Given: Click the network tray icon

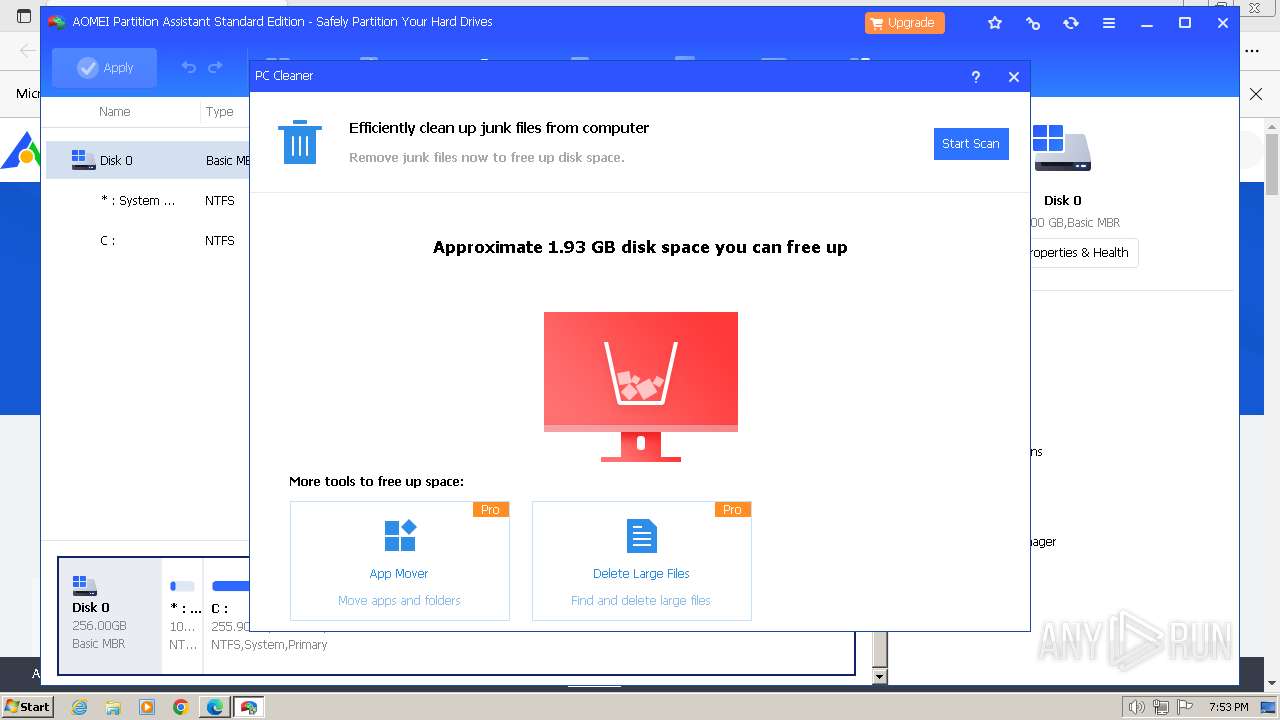Looking at the screenshot, I should click(1161, 707).
